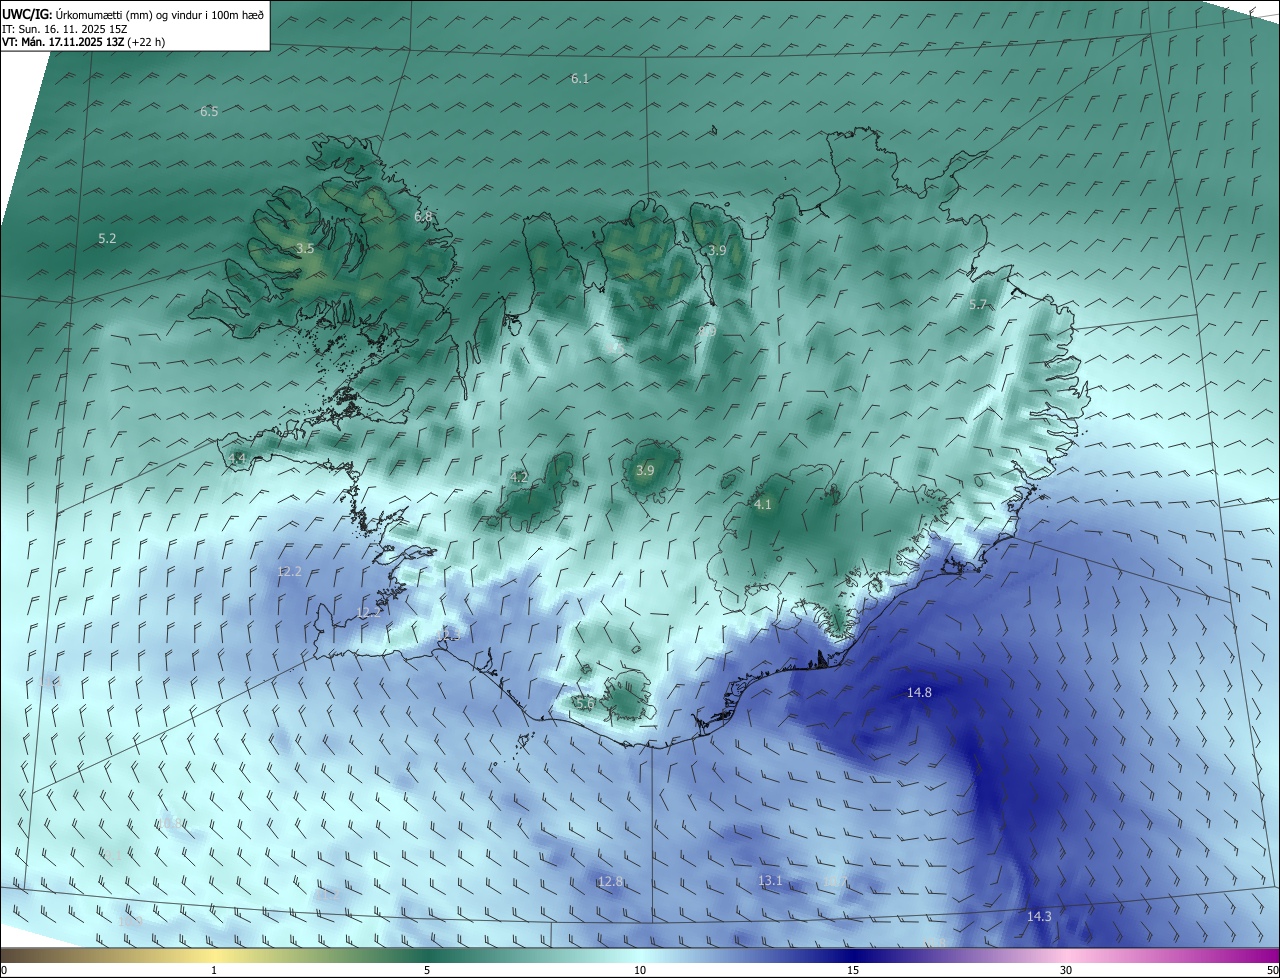Image resolution: width=1280 pixels, height=978 pixels.
Task: Click the 13.1 value label
Action: [770, 880]
